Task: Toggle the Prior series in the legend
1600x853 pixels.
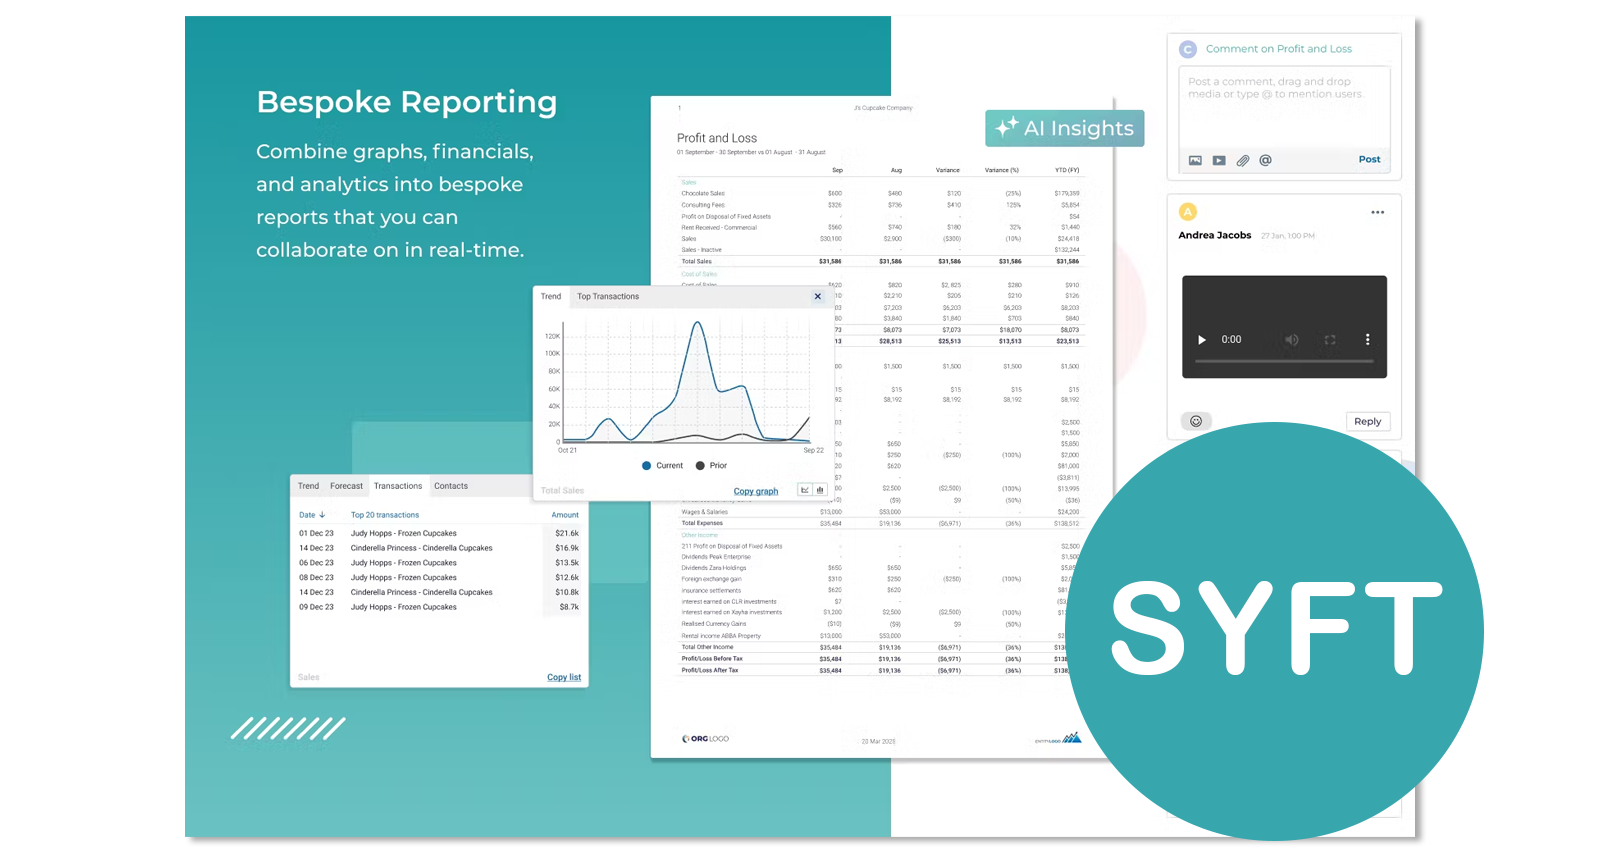Action: (x=711, y=465)
